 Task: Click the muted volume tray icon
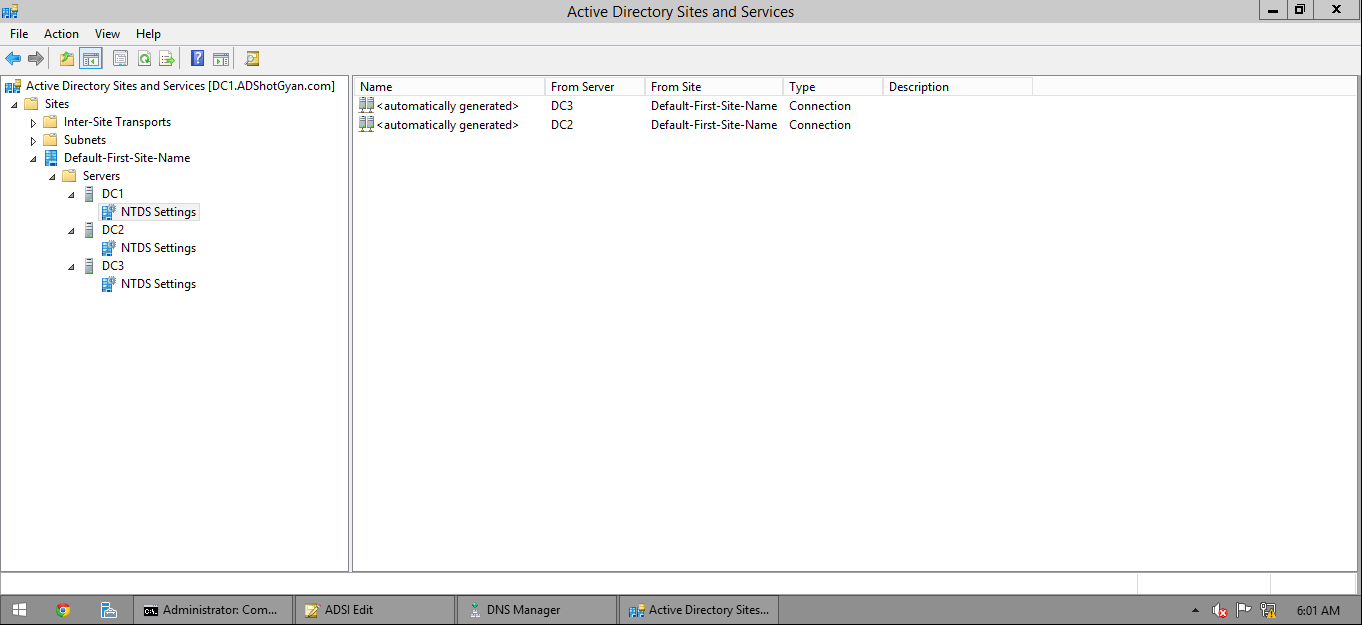pyautogui.click(x=1220, y=610)
